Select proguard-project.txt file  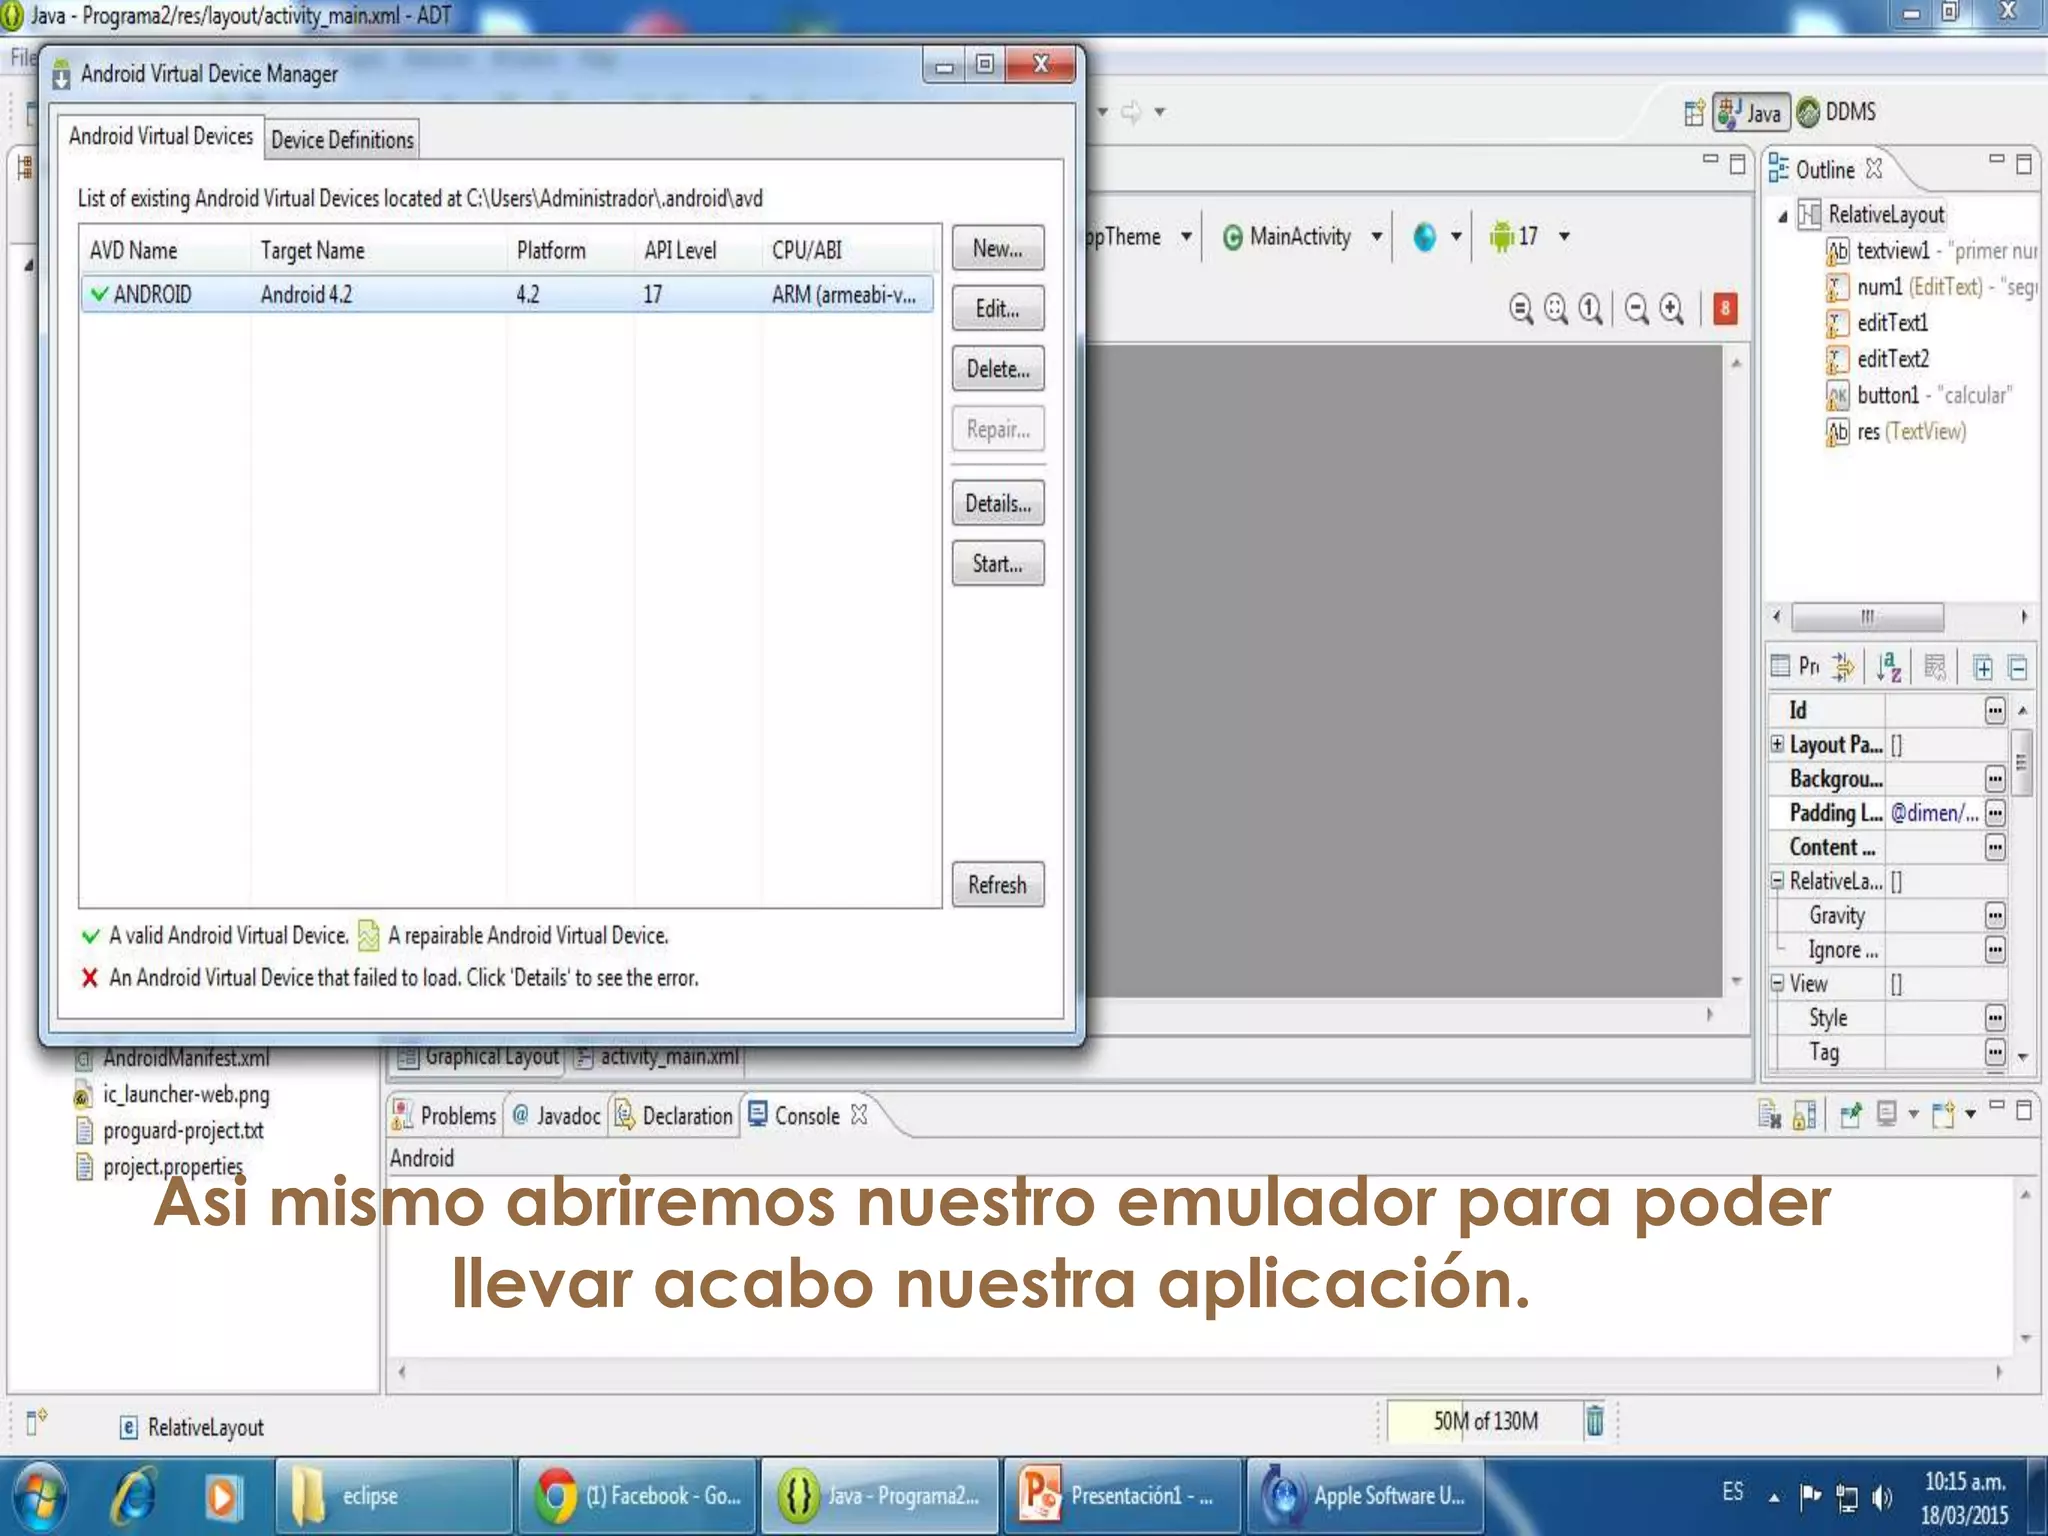coord(183,1130)
